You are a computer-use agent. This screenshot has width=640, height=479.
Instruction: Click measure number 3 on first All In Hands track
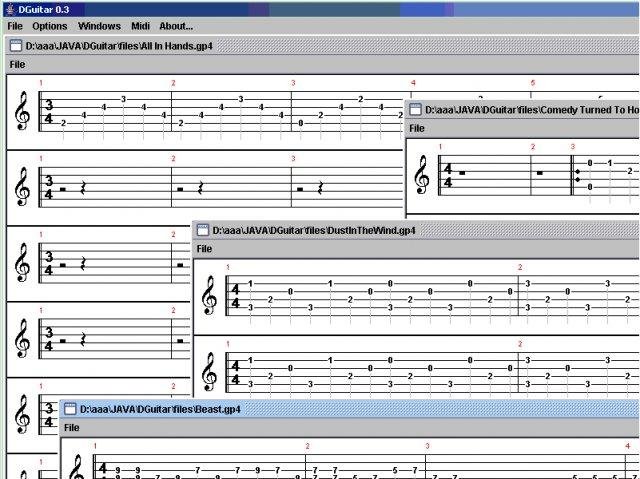293,83
